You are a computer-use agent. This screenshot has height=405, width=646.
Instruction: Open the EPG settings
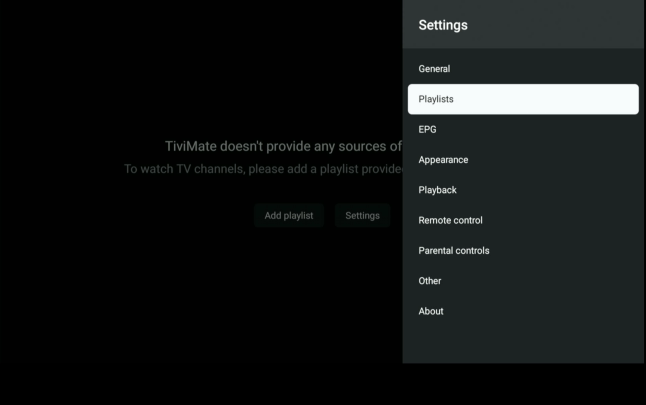(427, 129)
